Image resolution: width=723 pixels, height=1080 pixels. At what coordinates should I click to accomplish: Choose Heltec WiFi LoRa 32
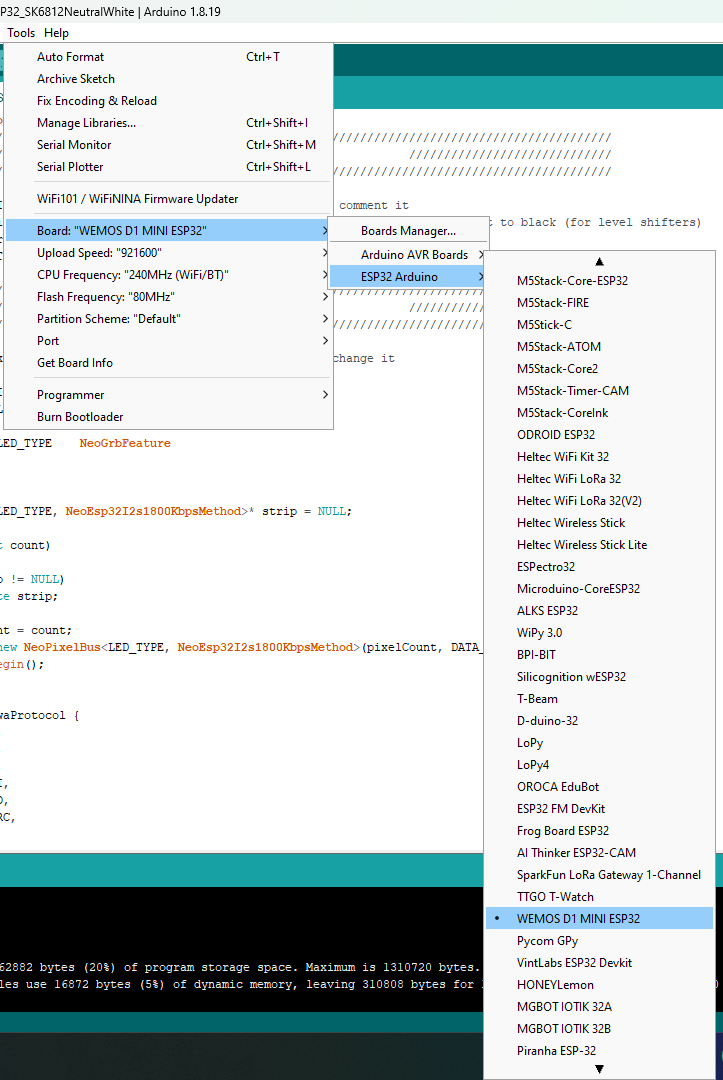tap(599, 479)
